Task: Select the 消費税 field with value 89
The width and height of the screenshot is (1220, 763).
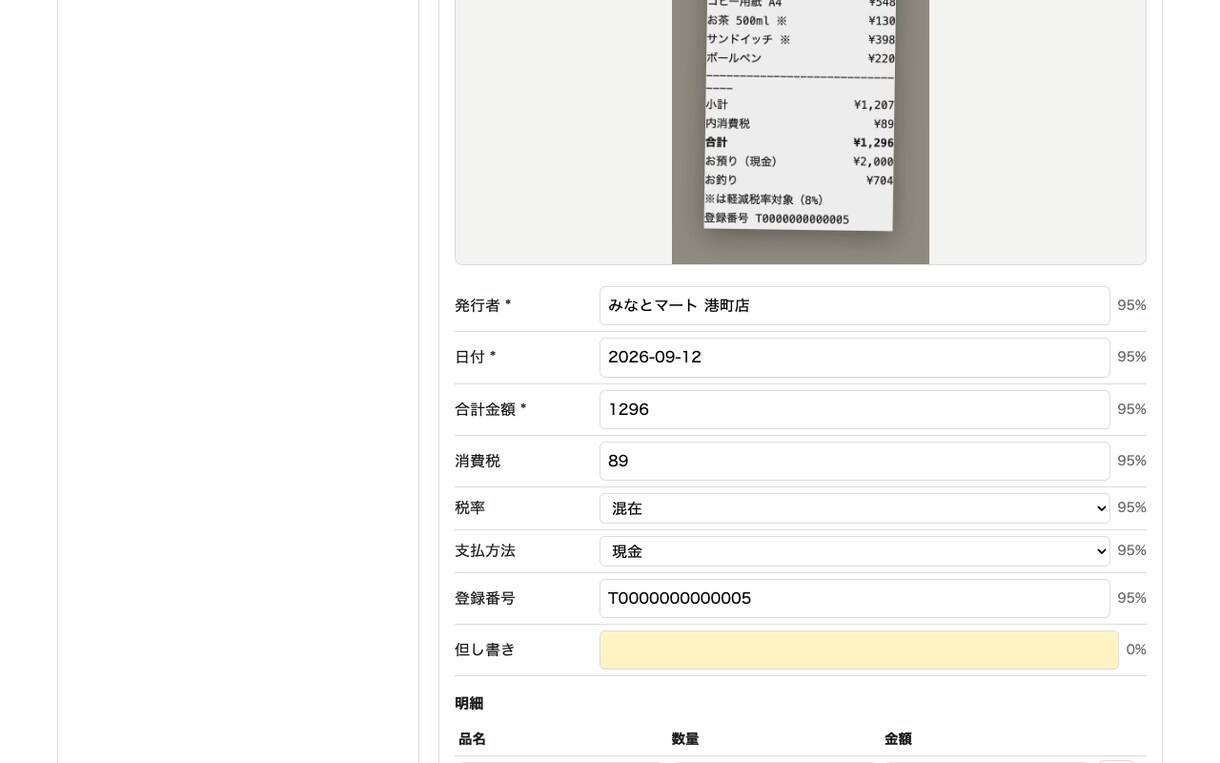Action: point(854,461)
